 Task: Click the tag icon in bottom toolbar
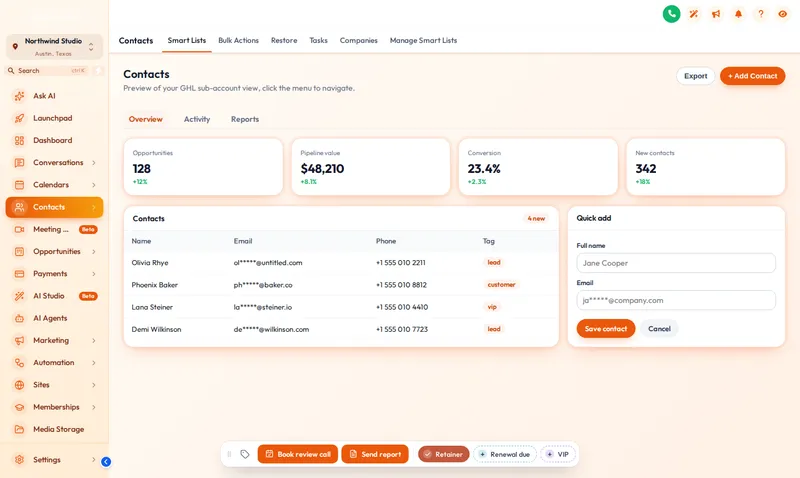point(245,454)
